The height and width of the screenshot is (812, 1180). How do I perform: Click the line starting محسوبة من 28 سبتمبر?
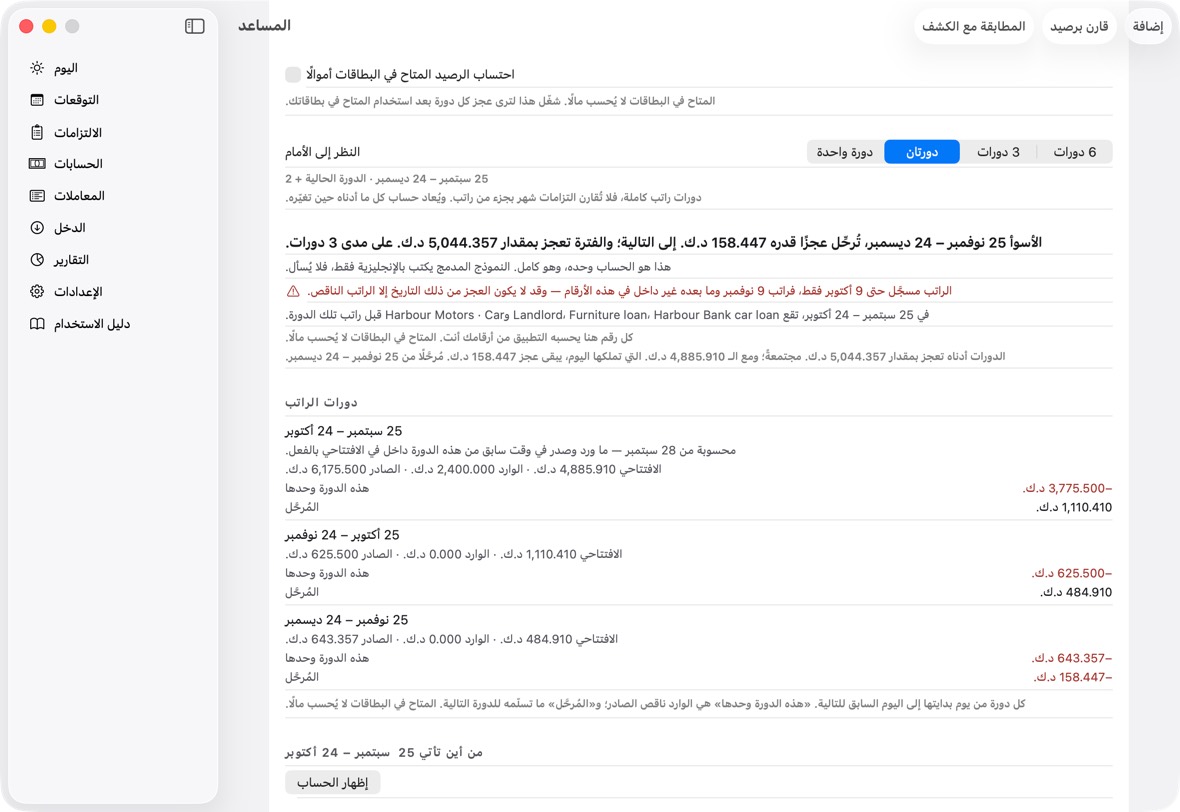(510, 451)
